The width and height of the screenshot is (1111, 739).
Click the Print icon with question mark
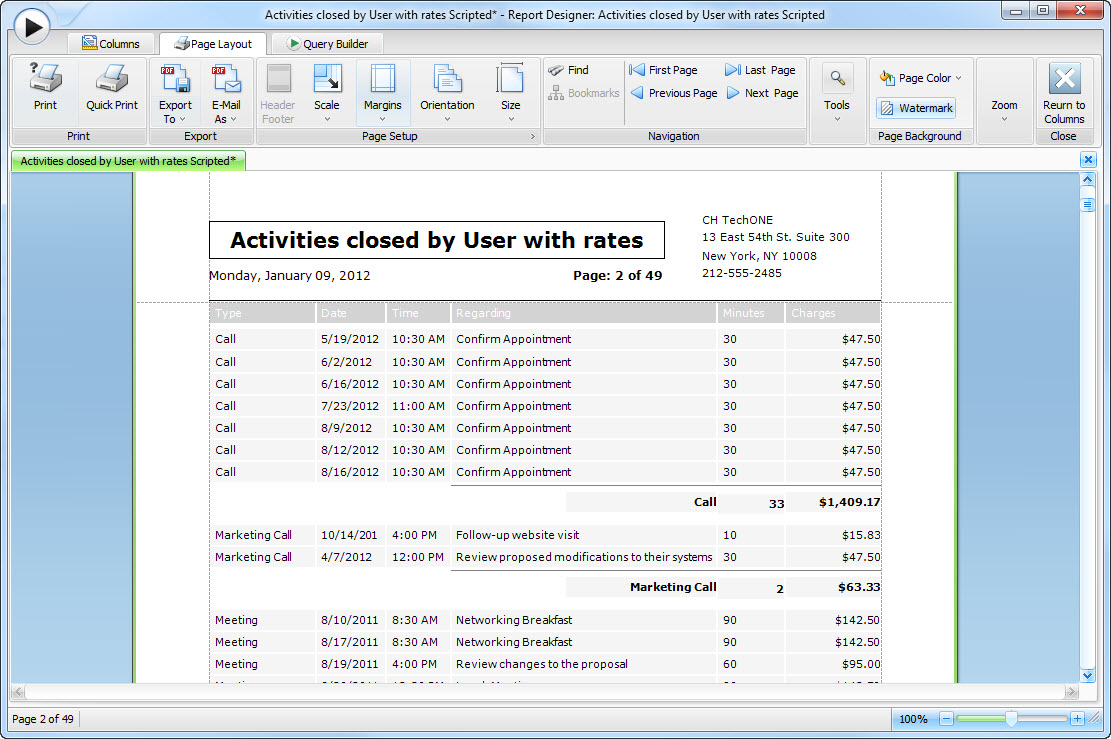click(45, 78)
